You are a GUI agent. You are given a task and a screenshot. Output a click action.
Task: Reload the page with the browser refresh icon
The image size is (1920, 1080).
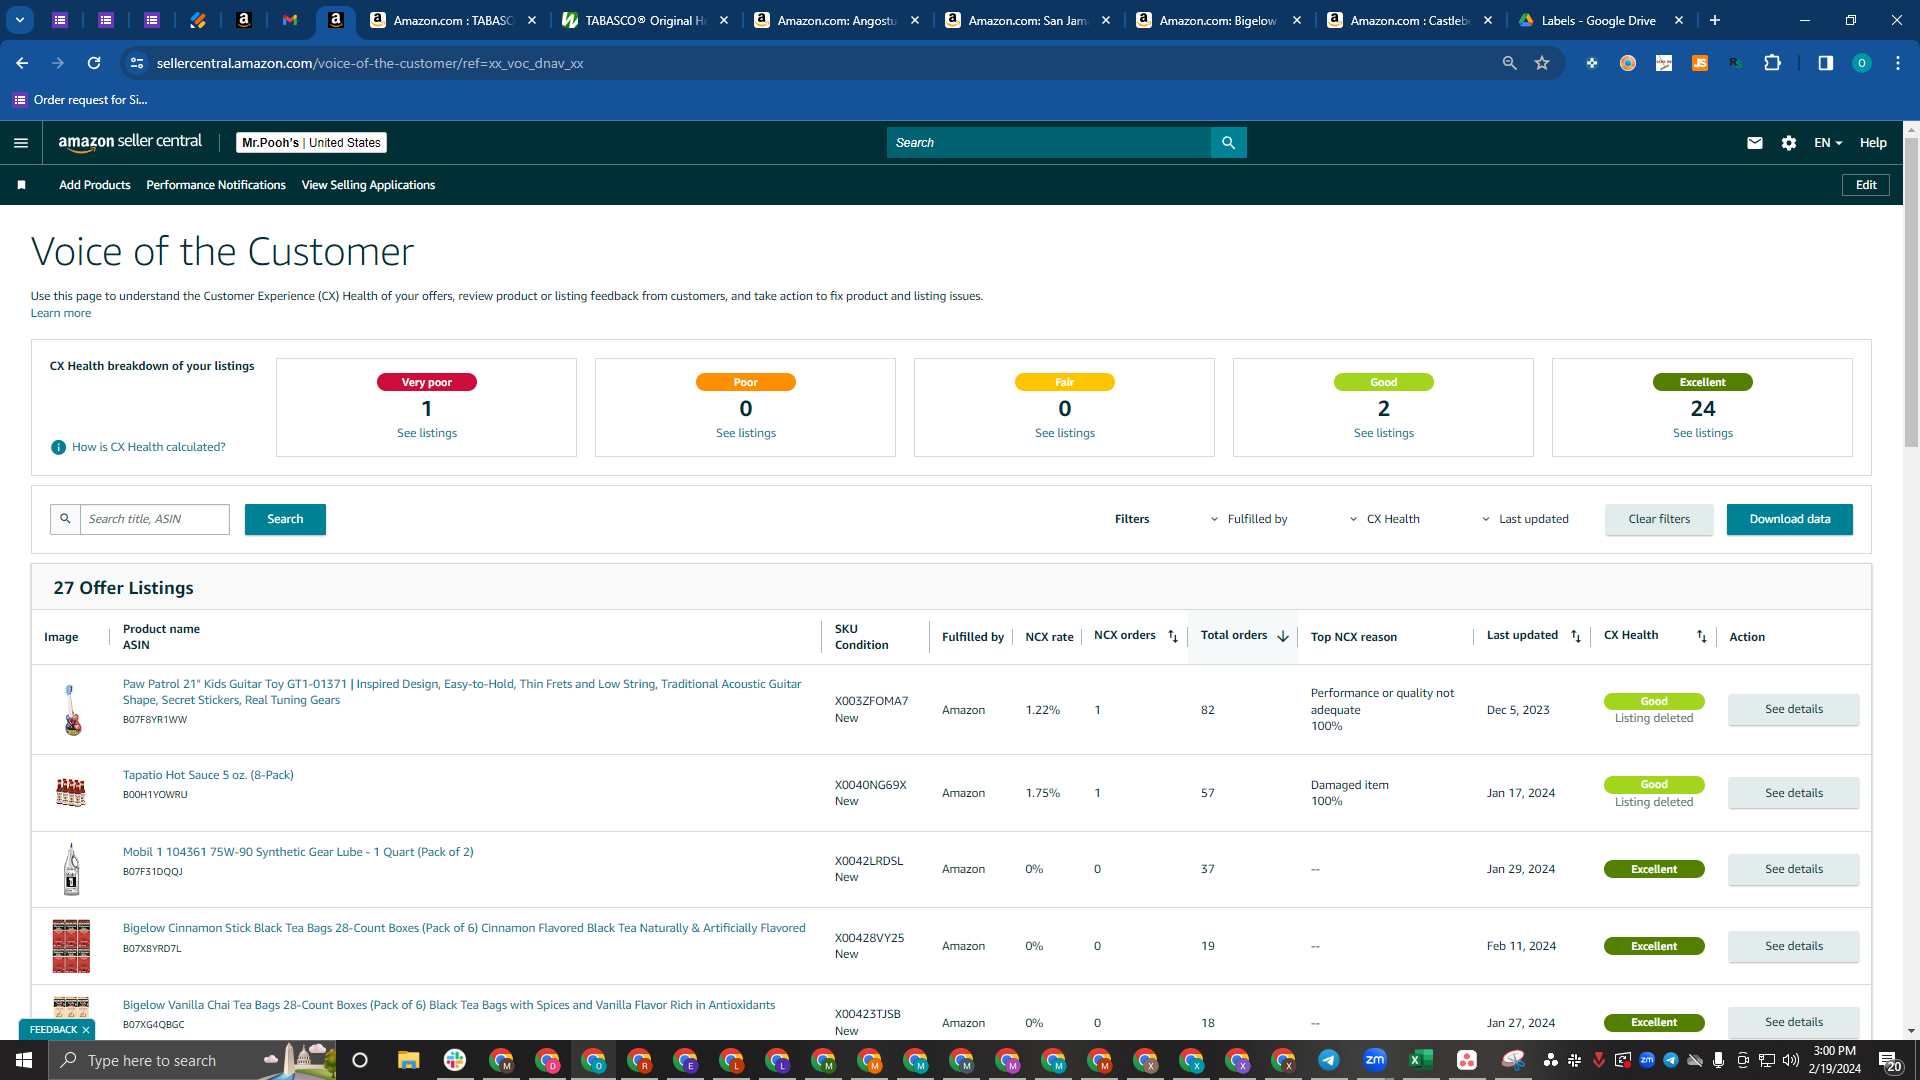(x=94, y=63)
